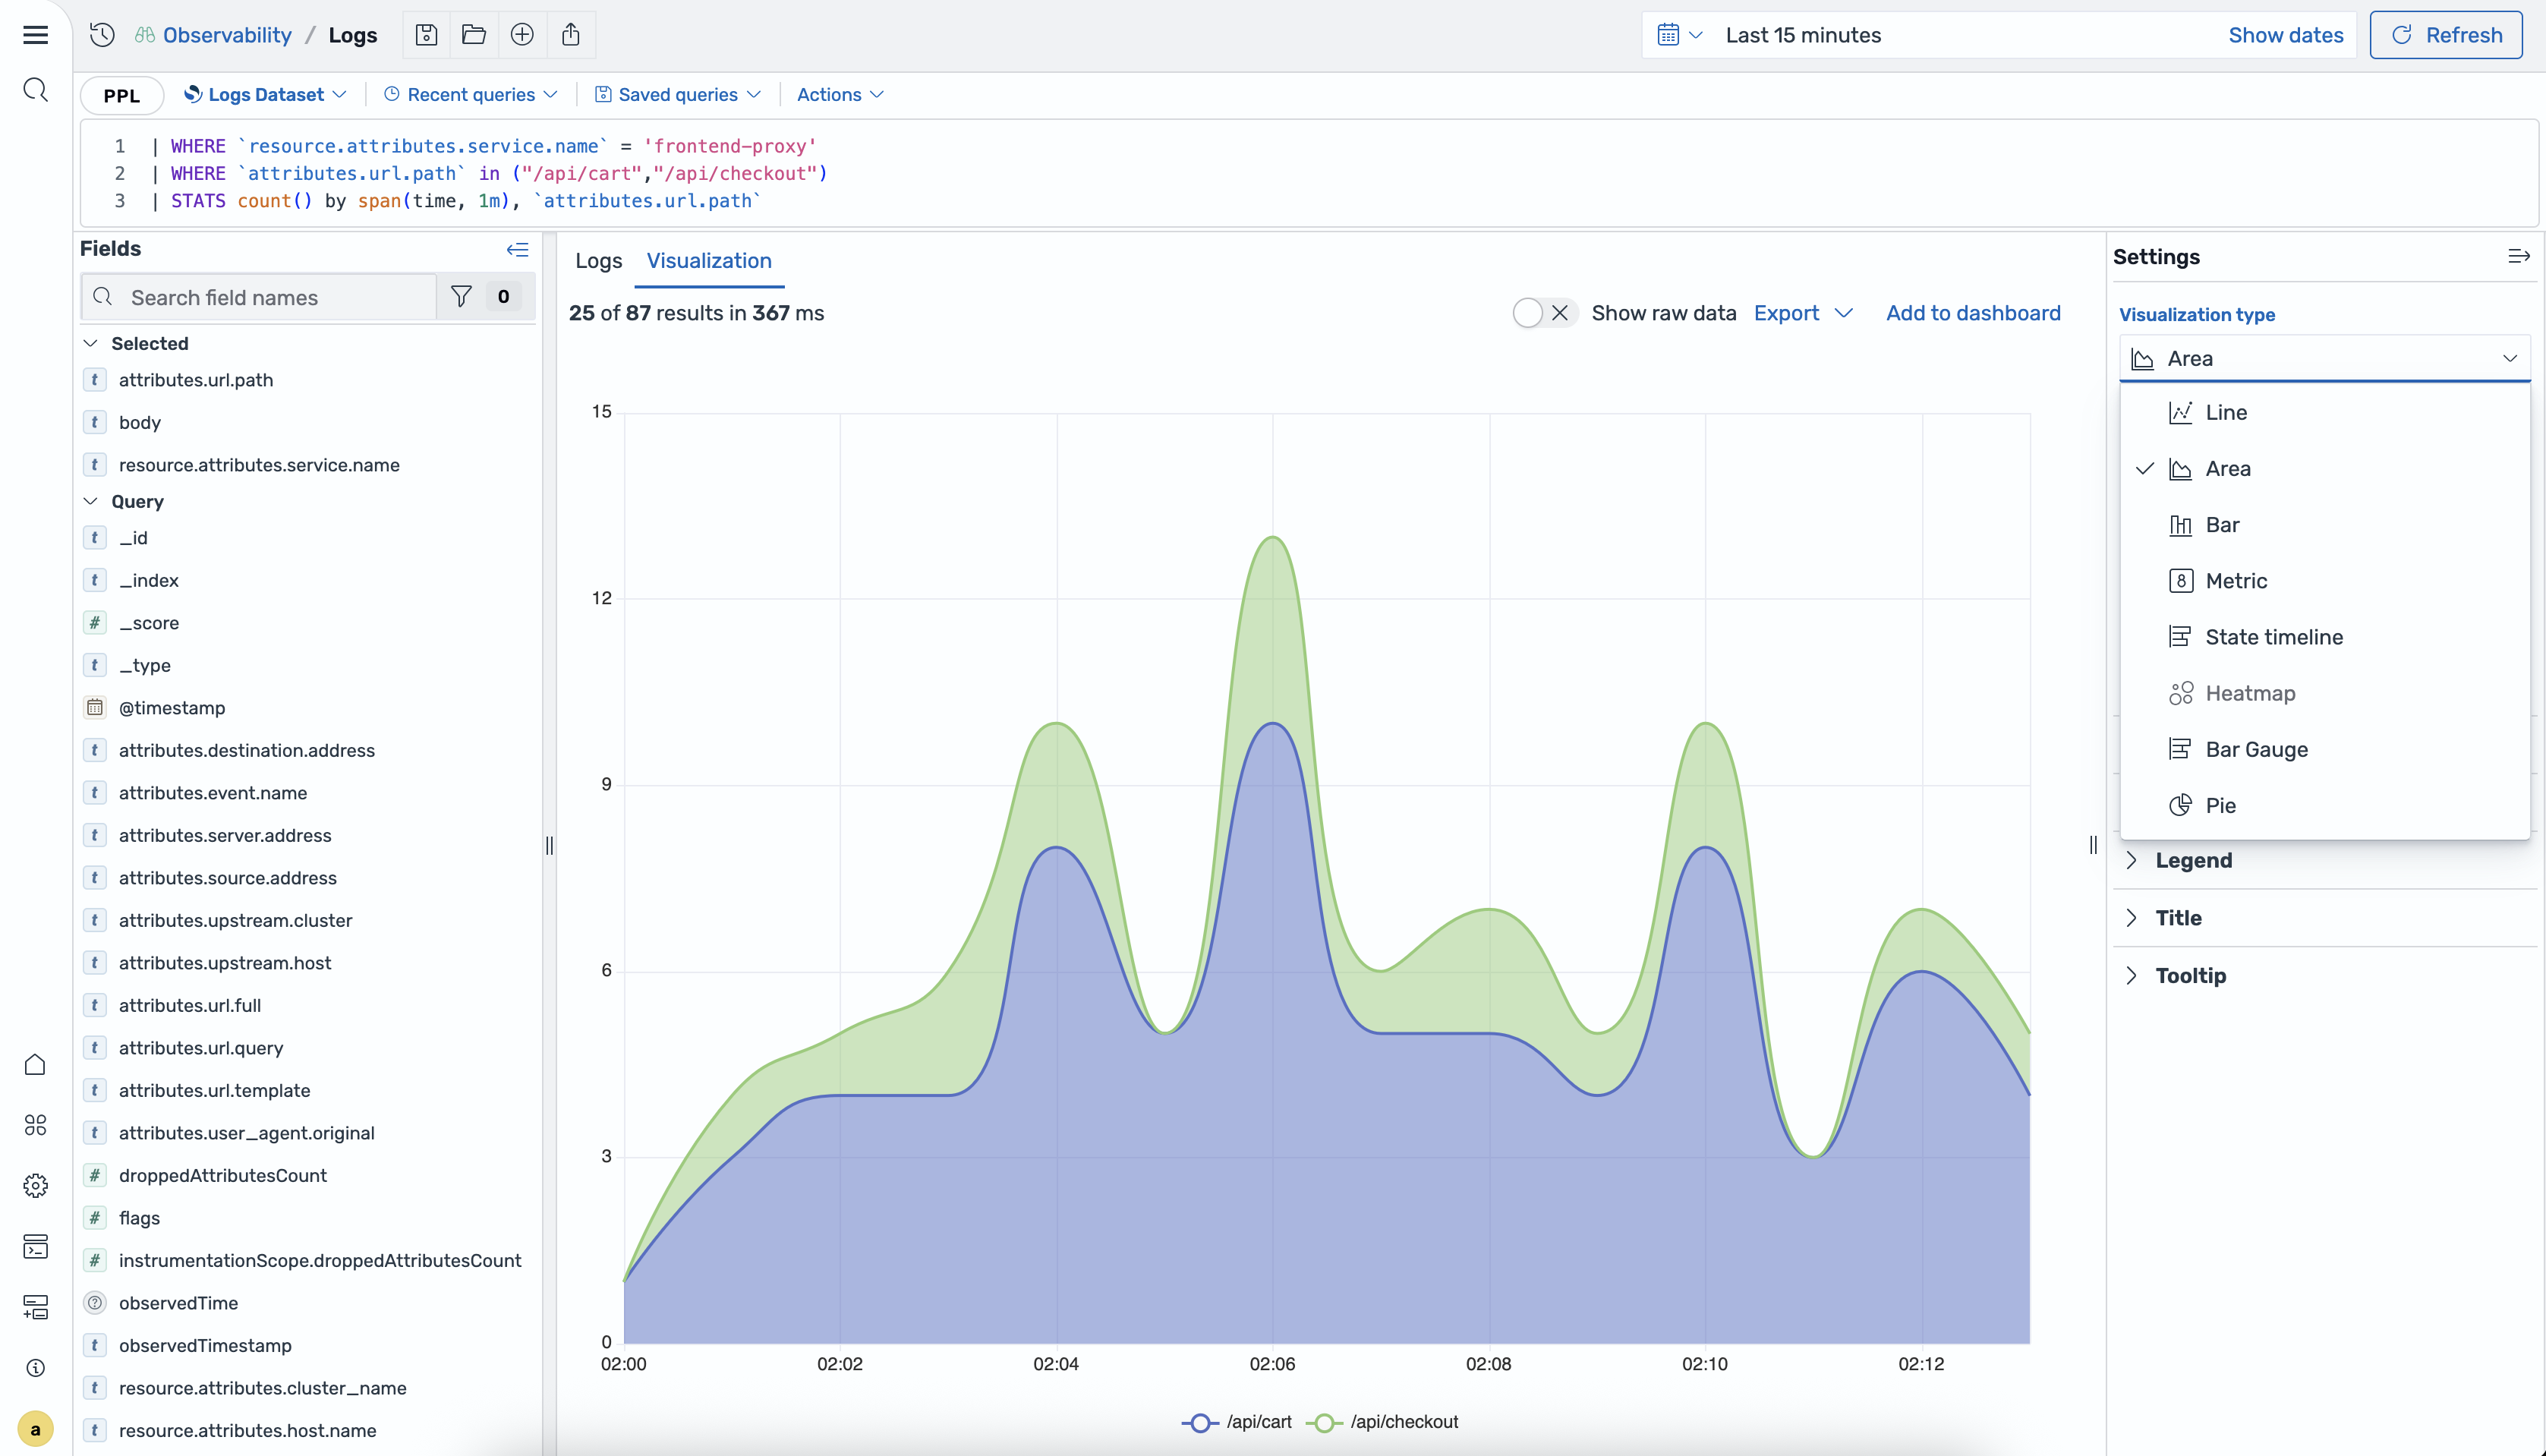Open the field filter funnel icon
2546x1456 pixels.
[461, 296]
